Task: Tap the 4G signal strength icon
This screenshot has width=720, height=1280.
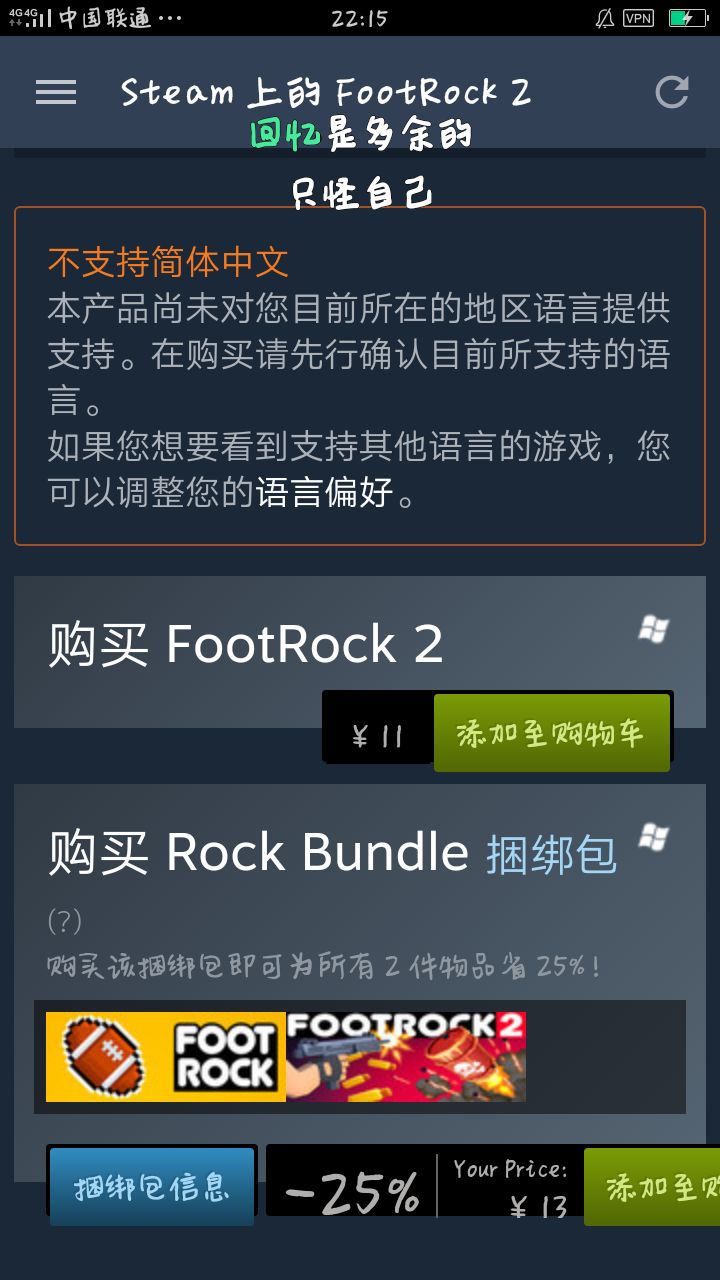Action: click(x=30, y=18)
